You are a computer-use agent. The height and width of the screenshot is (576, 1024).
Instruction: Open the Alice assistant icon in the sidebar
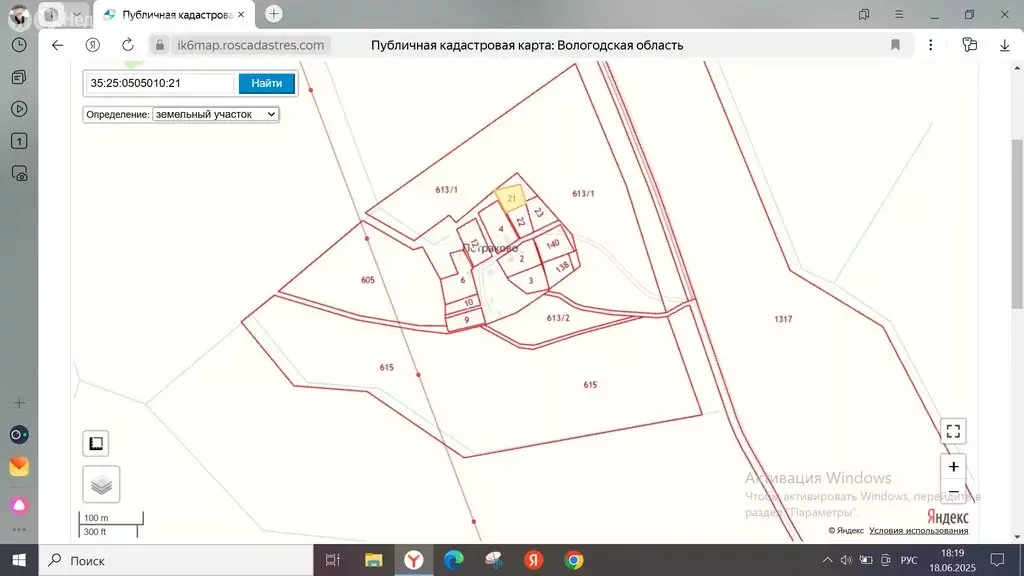tap(19, 435)
